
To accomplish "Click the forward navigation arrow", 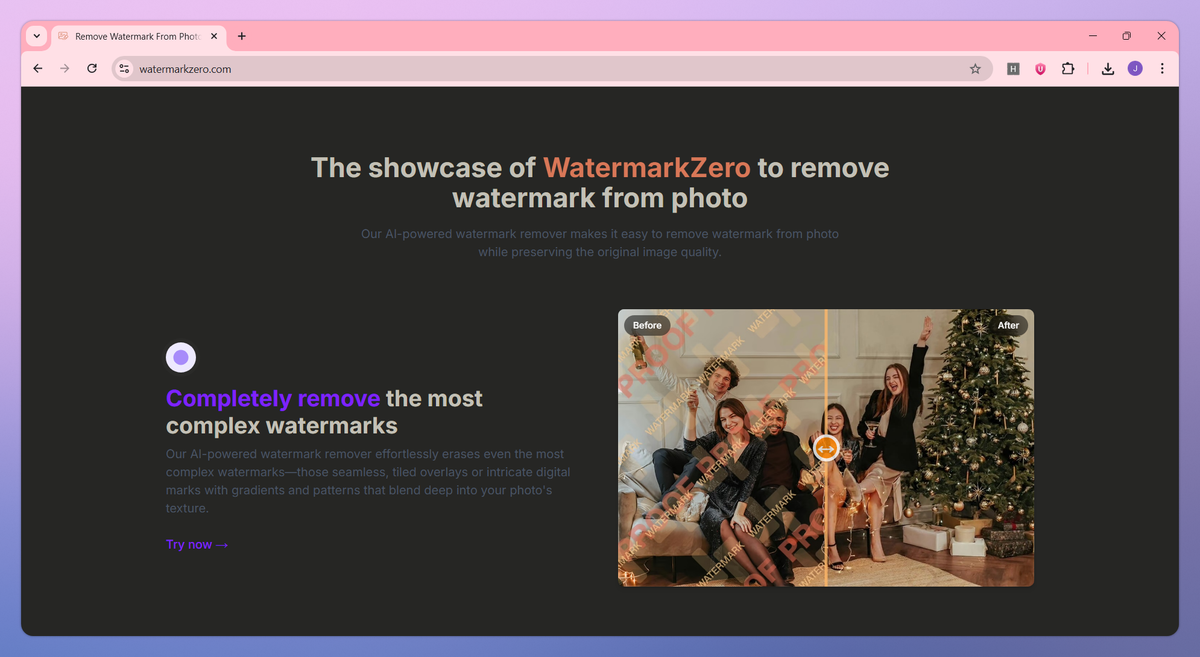I will tap(65, 69).
